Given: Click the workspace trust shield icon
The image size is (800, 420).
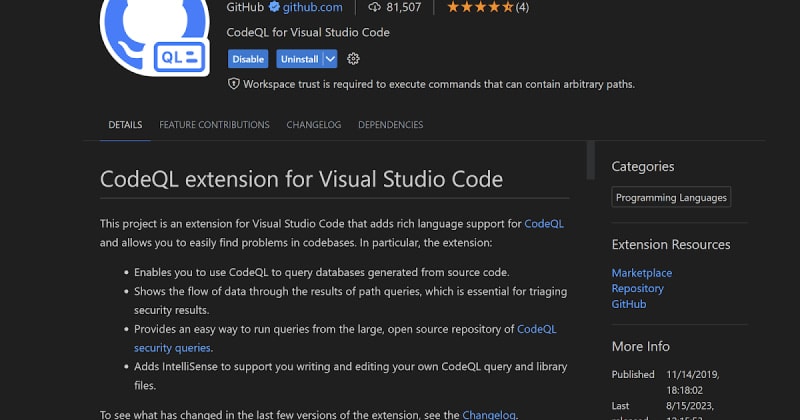Looking at the screenshot, I should click(234, 85).
